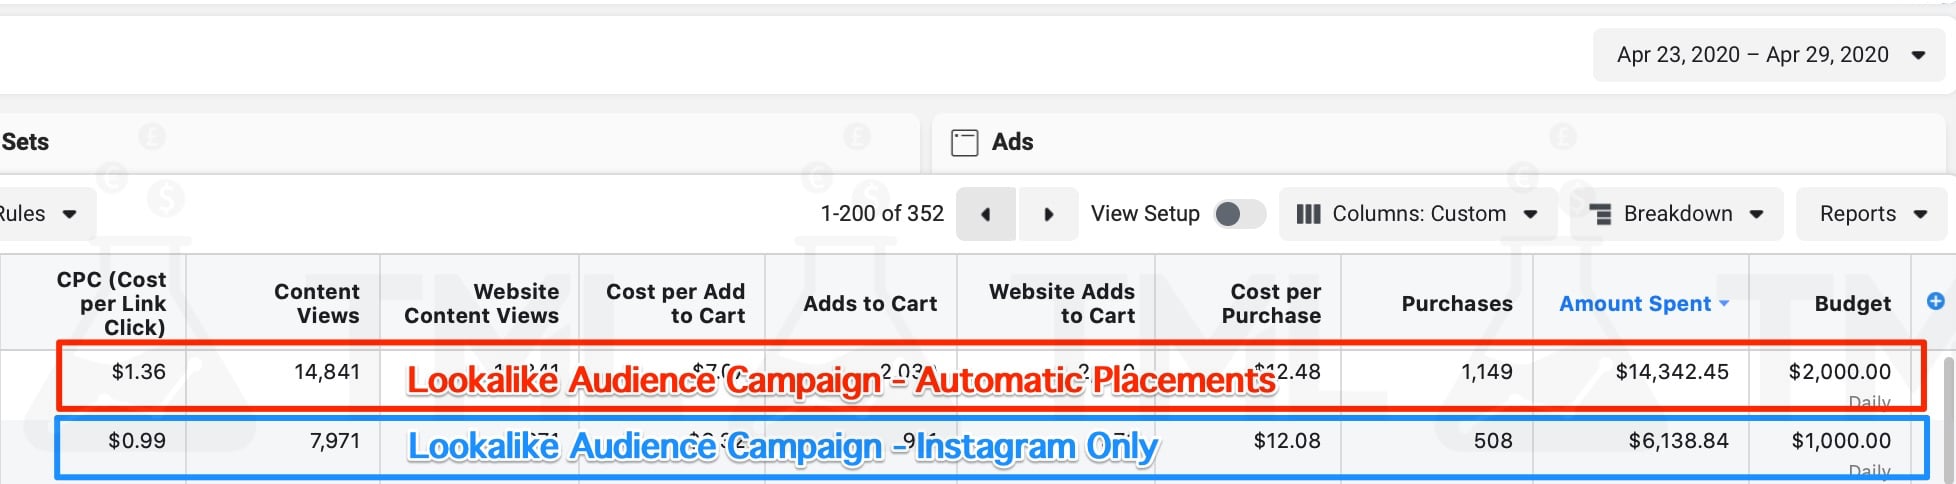The height and width of the screenshot is (484, 1956).
Task: Click the Breakdown list icon
Action: [1600, 214]
